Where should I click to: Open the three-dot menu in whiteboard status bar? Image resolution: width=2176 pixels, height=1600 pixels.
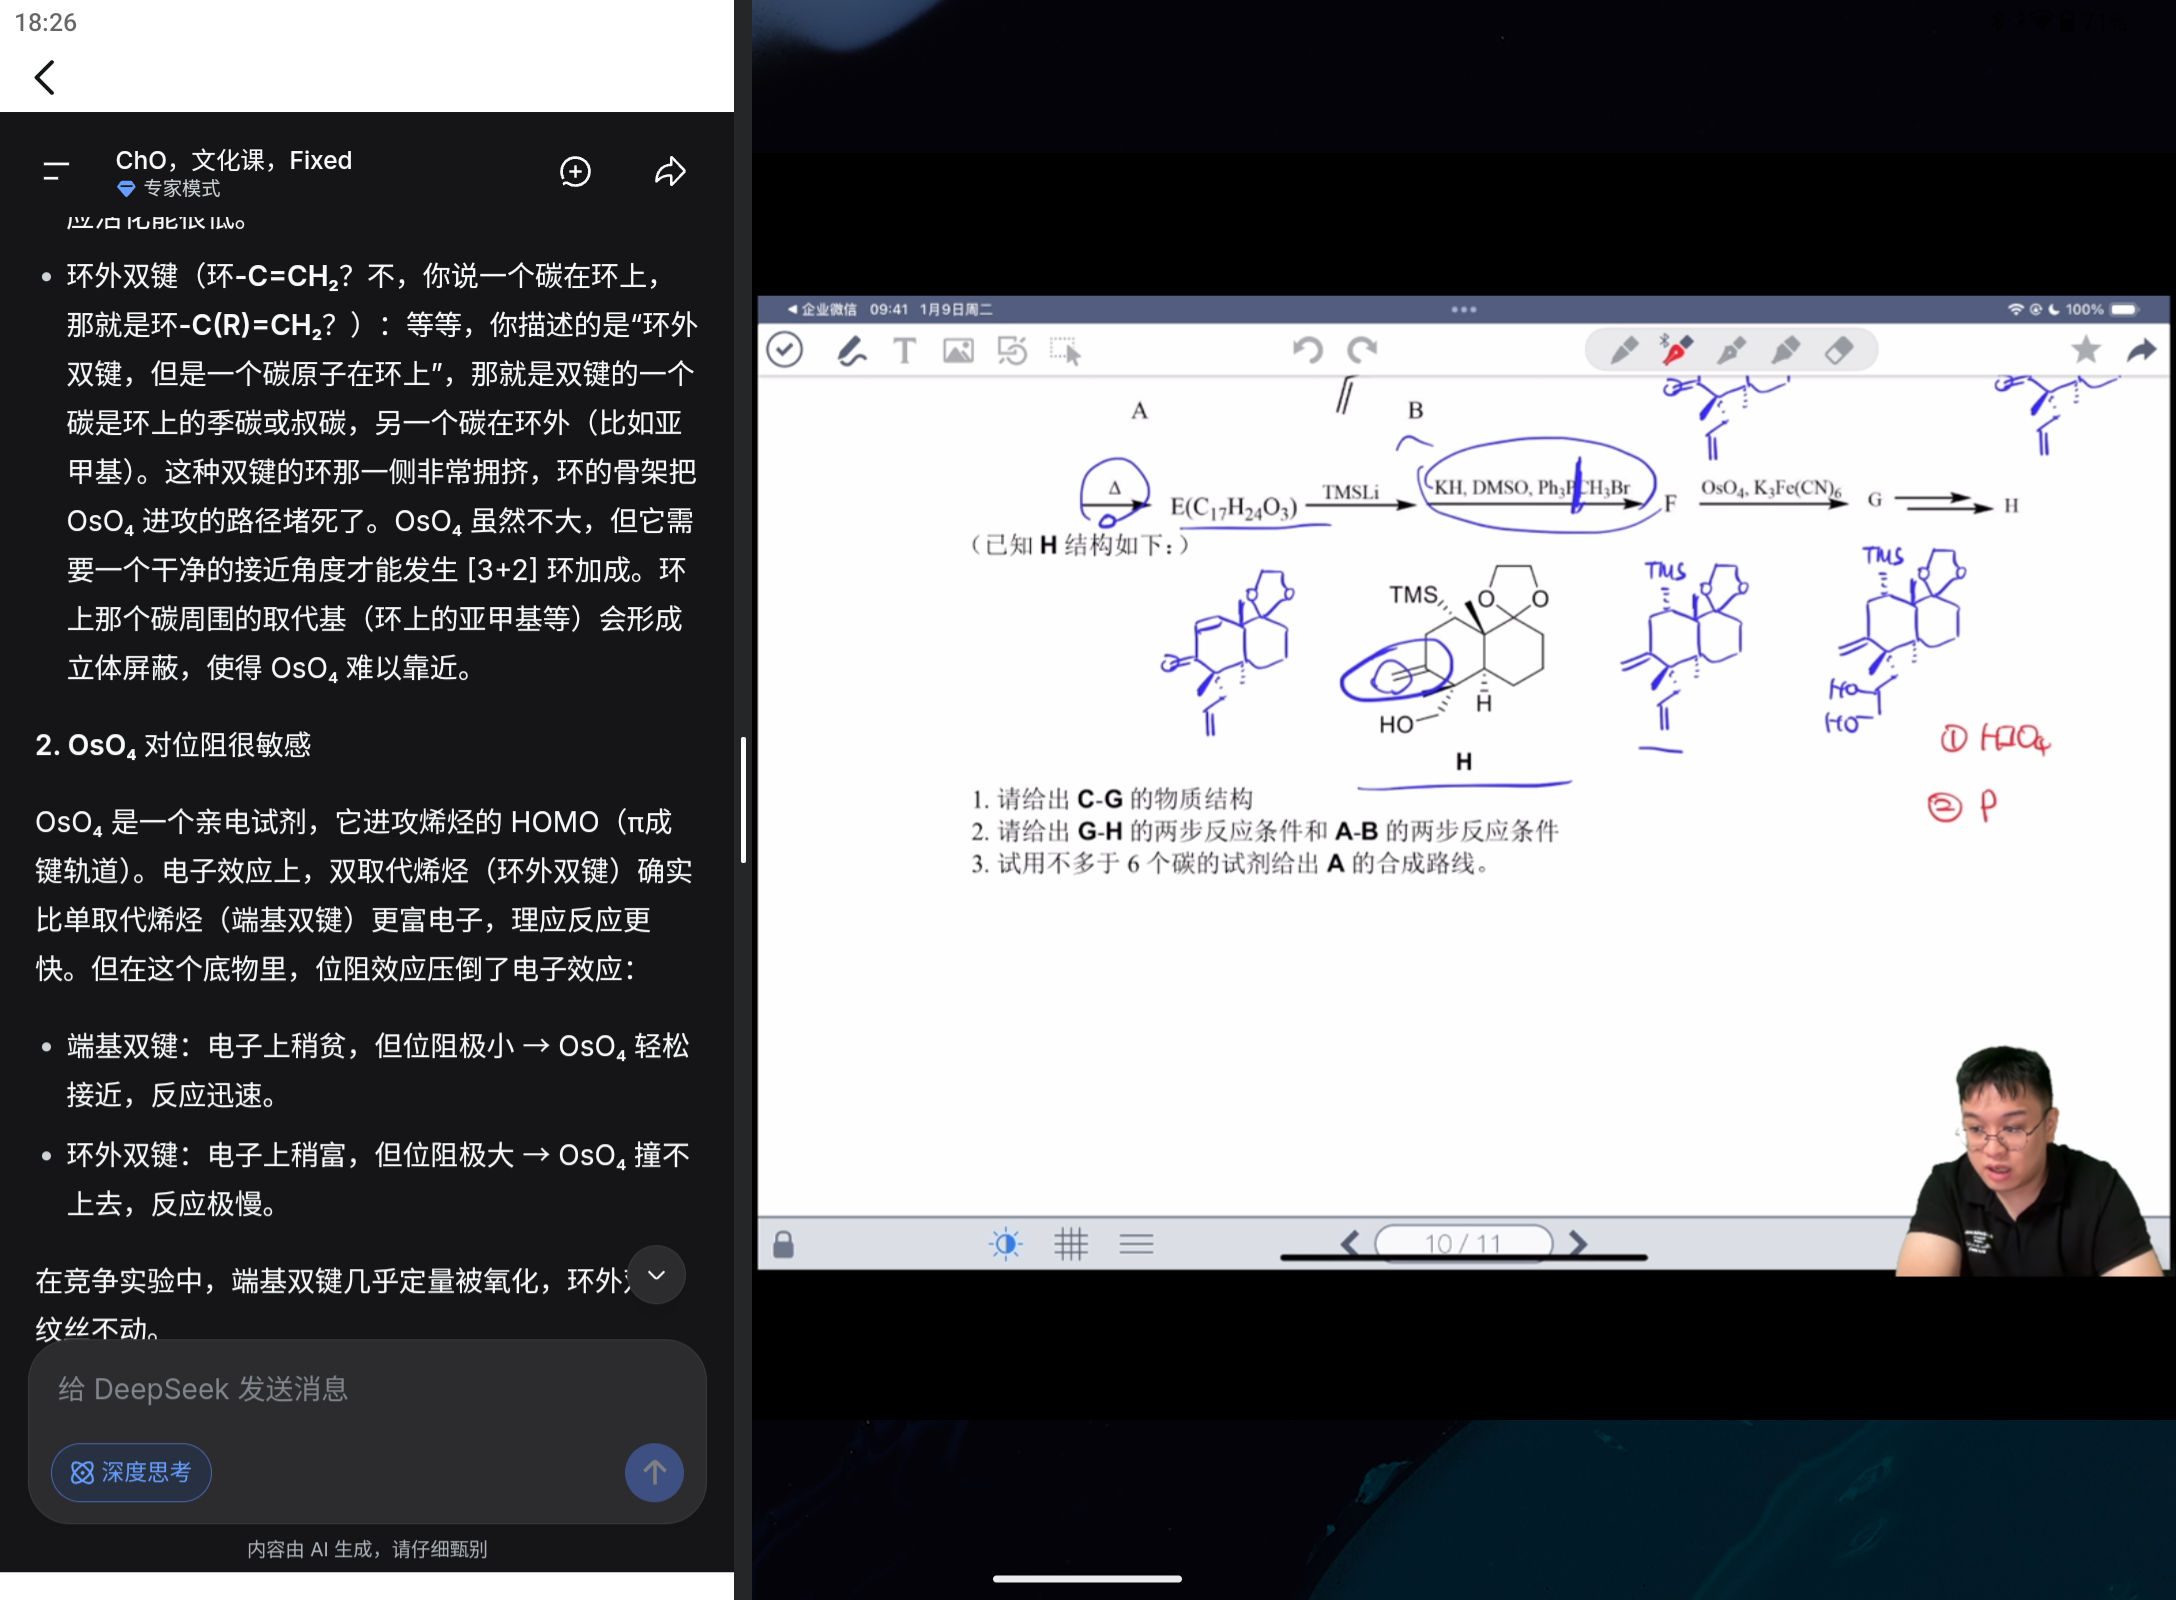[x=1464, y=309]
